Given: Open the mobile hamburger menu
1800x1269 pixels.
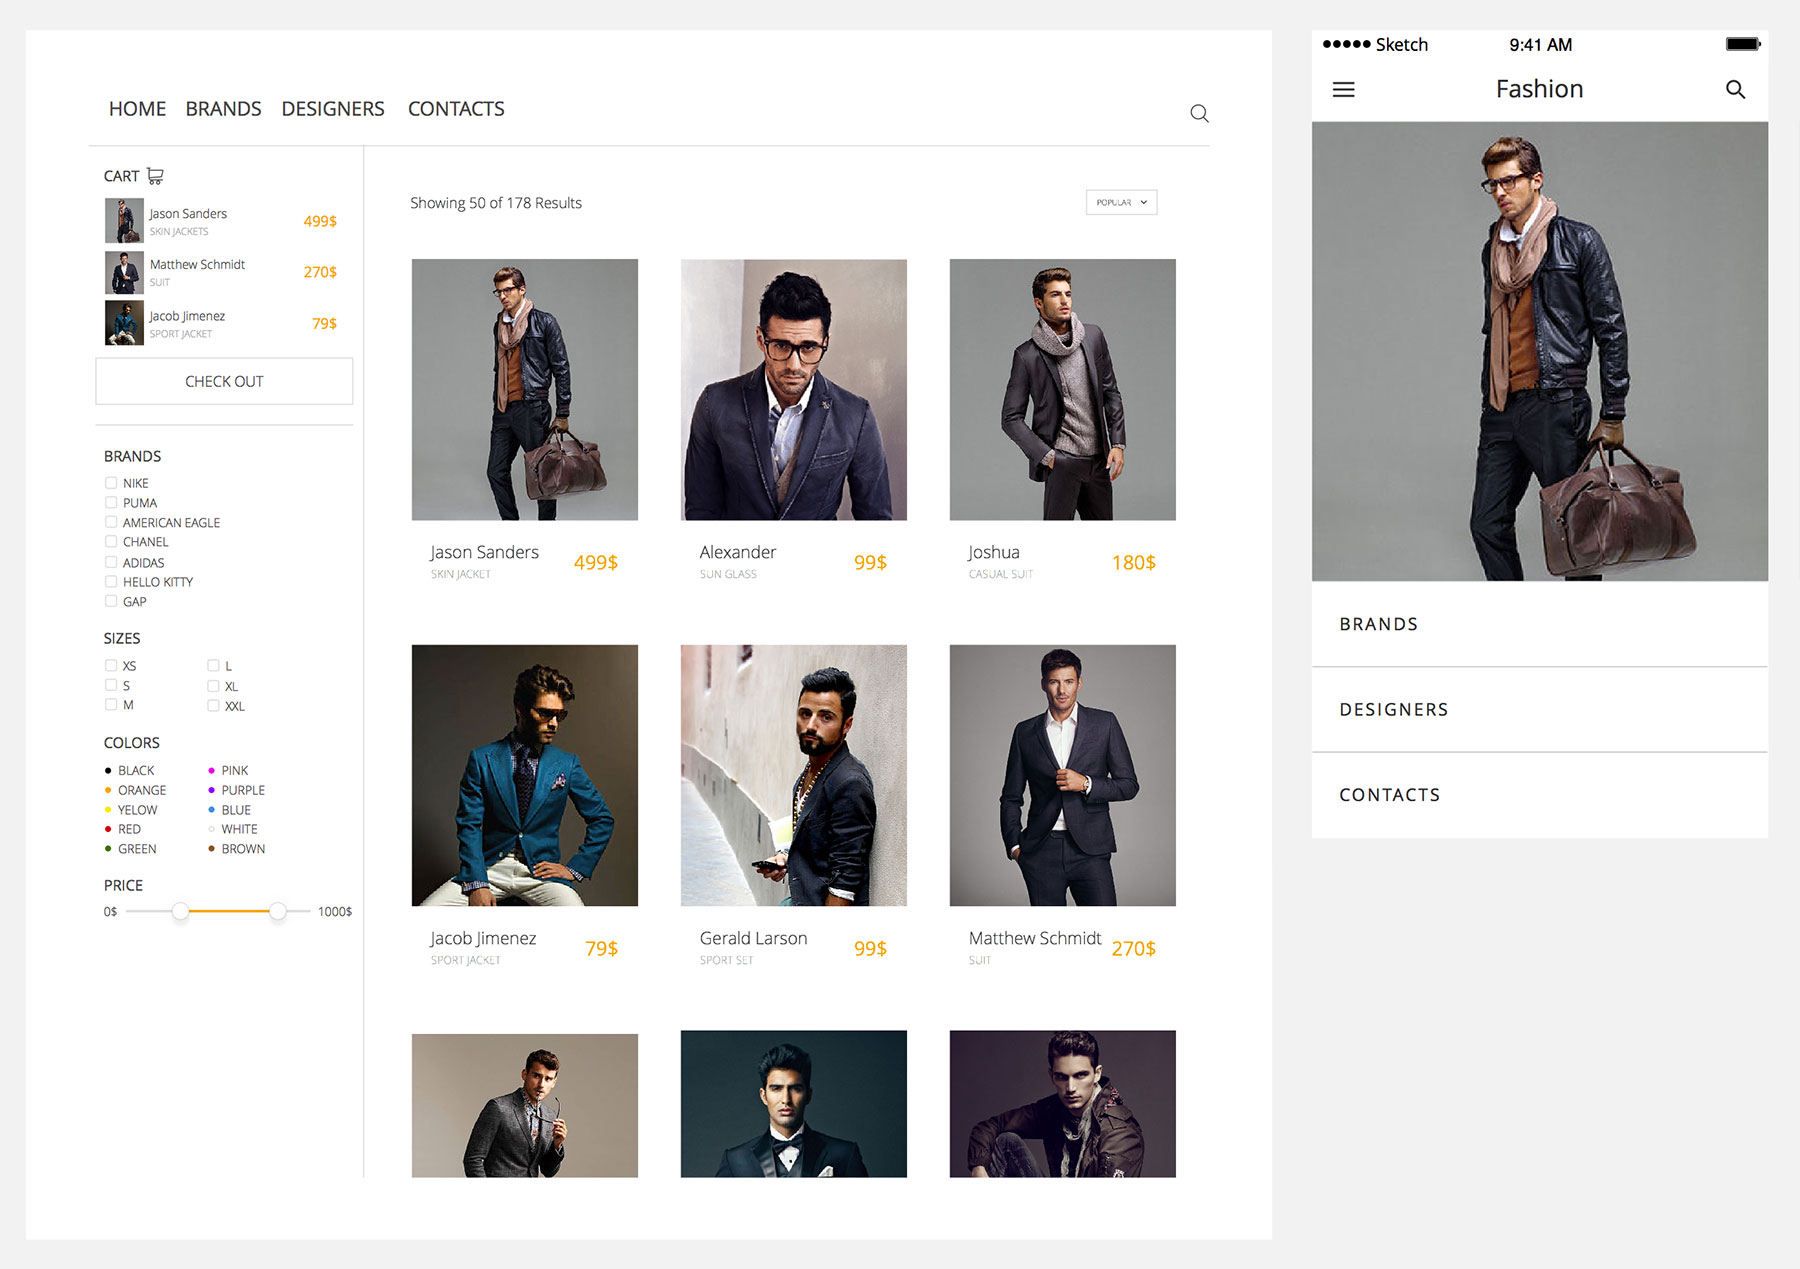Looking at the screenshot, I should 1343,90.
